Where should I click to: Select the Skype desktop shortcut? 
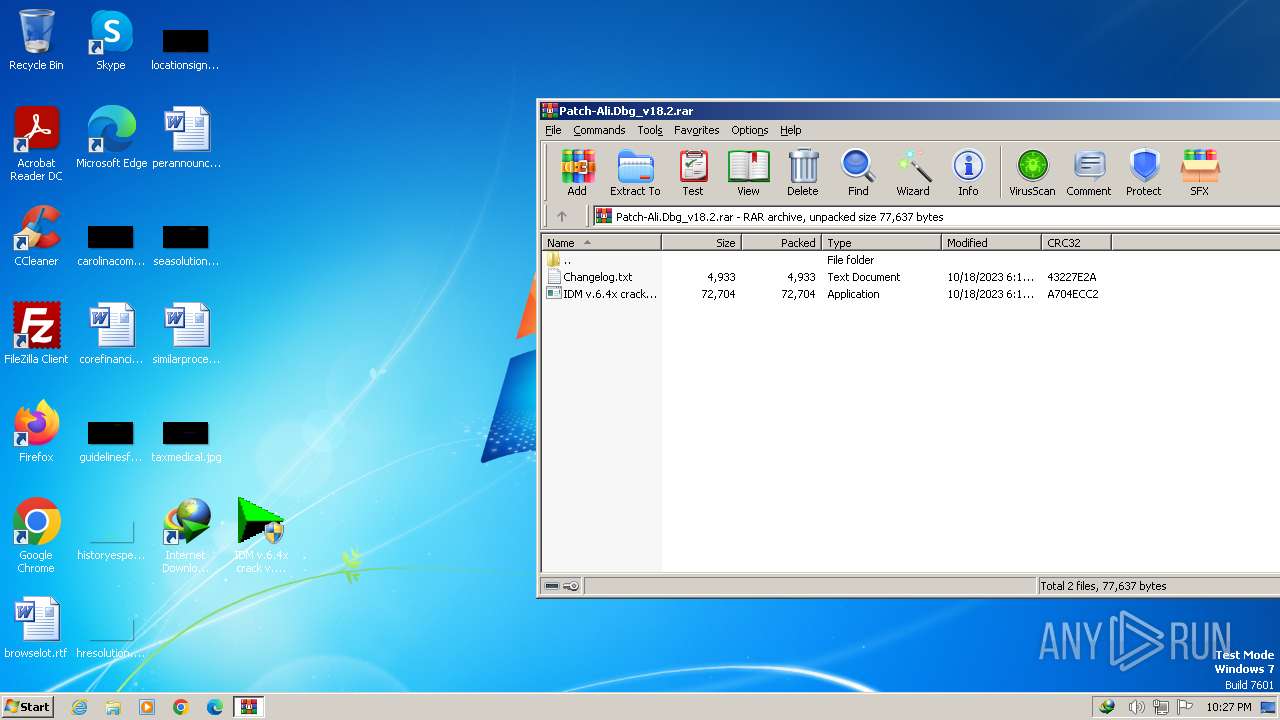pyautogui.click(x=110, y=41)
